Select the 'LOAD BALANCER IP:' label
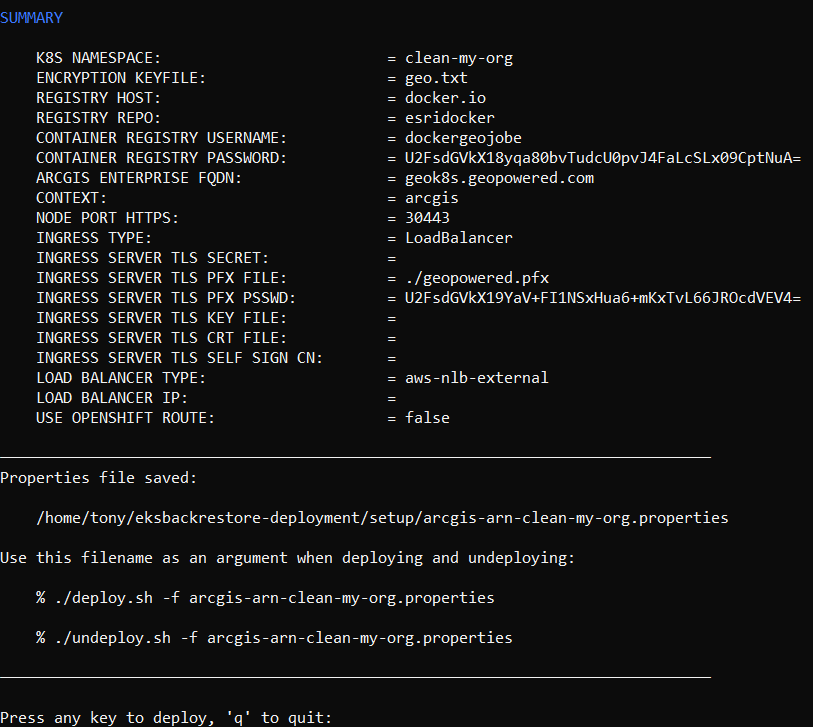The height and width of the screenshot is (727, 813). 112,398
